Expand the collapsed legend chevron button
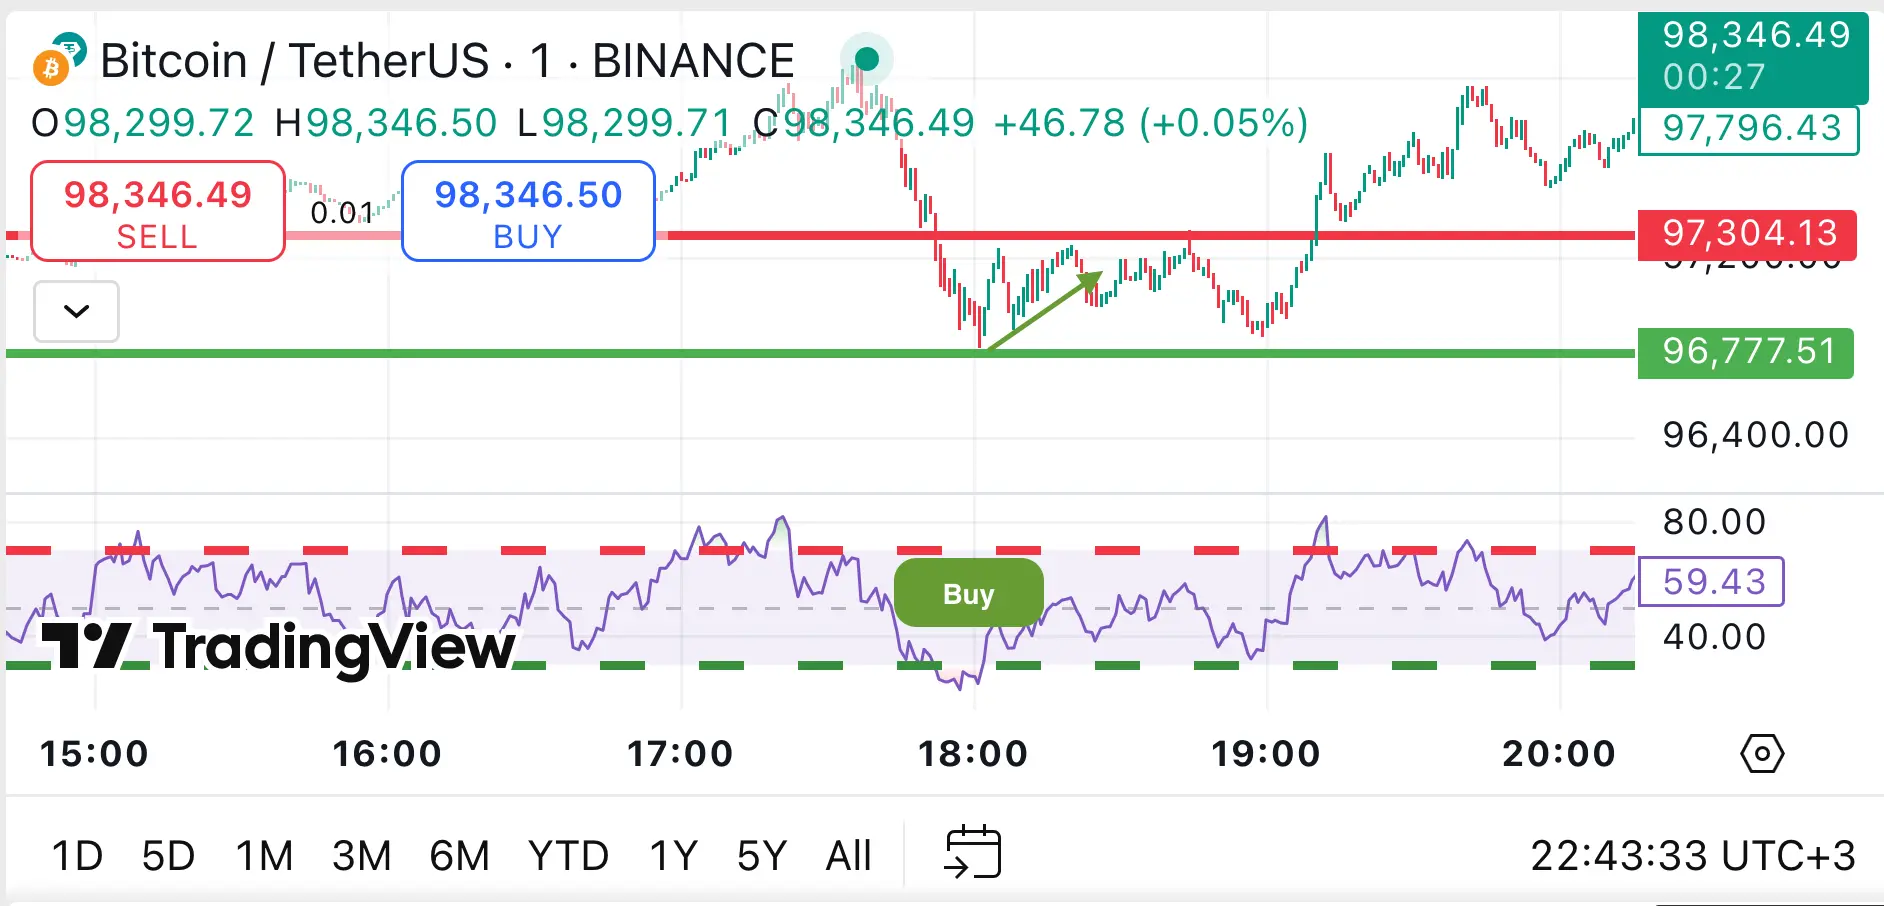Image resolution: width=1884 pixels, height=906 pixels. click(76, 311)
